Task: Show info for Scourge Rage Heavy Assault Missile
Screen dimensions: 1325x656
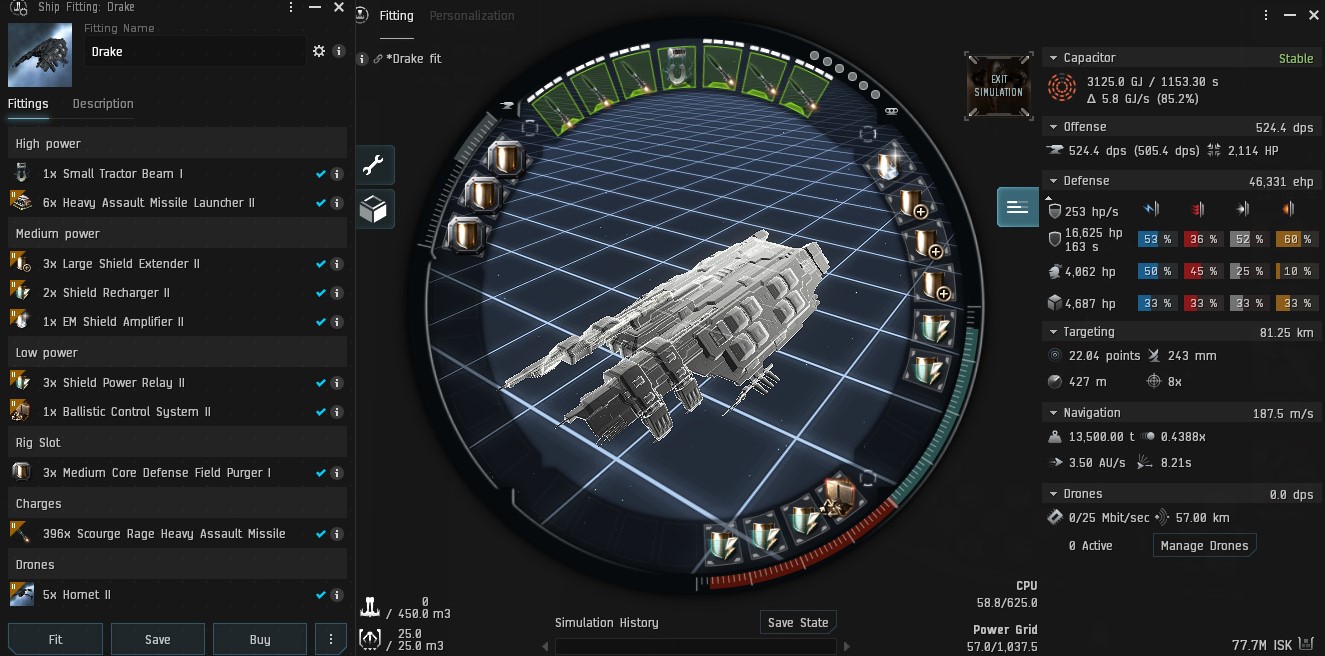Action: pos(337,534)
